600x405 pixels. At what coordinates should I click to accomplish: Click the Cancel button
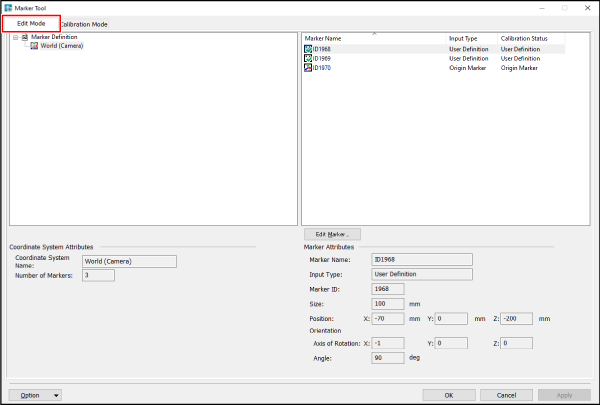pos(506,395)
